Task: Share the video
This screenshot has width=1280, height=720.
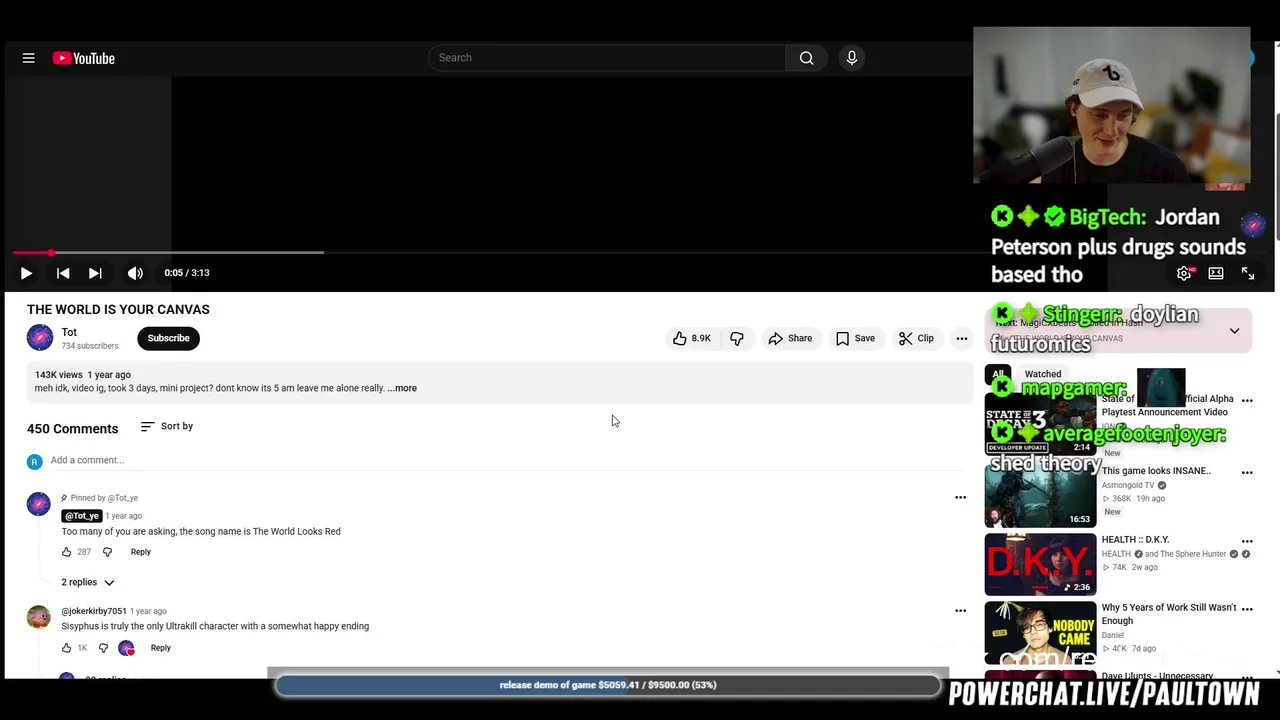Action: coord(790,339)
